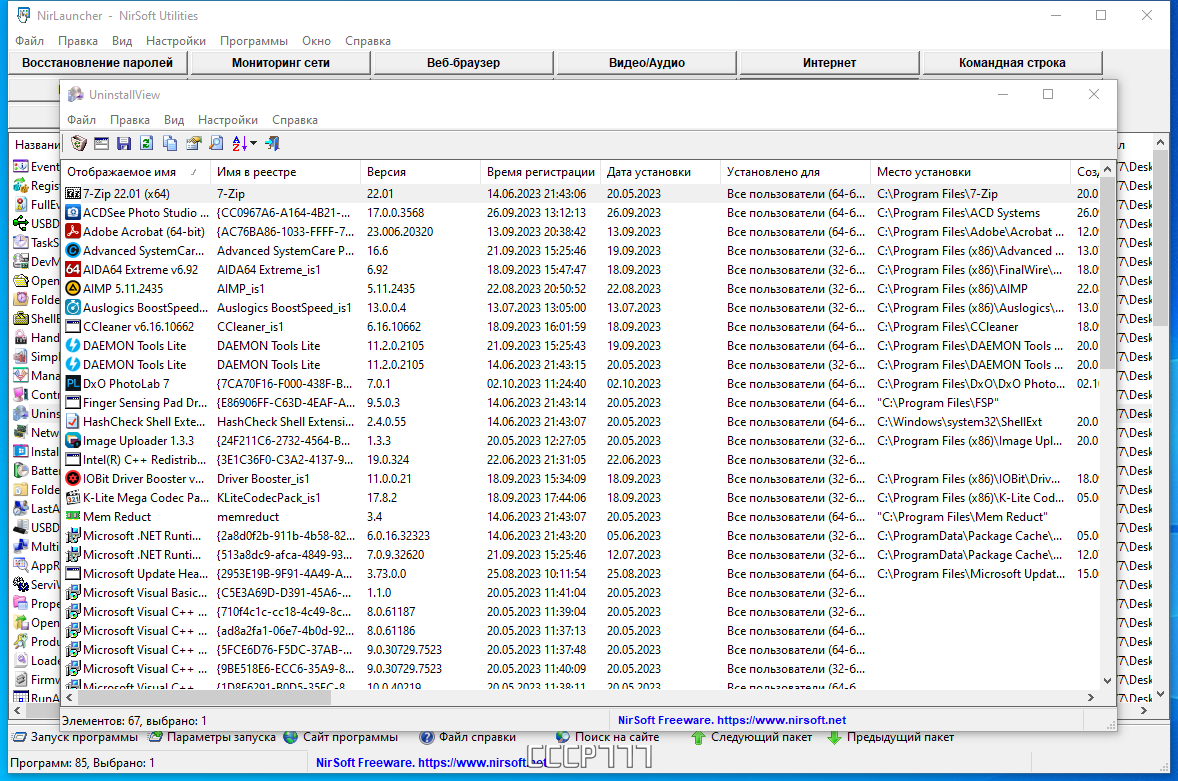Click the DxO PhotoLab 7 row icon

(x=73, y=384)
